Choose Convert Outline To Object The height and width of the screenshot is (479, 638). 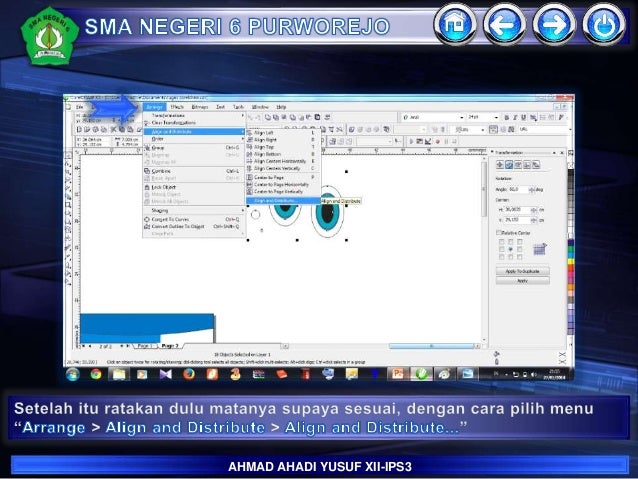[194, 226]
